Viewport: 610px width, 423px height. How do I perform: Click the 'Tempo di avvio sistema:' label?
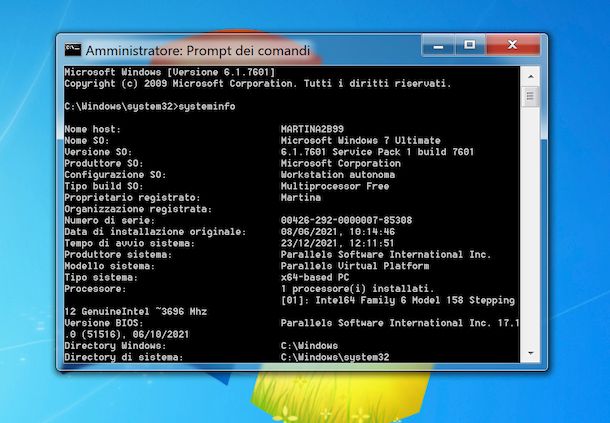pyautogui.click(x=130, y=243)
